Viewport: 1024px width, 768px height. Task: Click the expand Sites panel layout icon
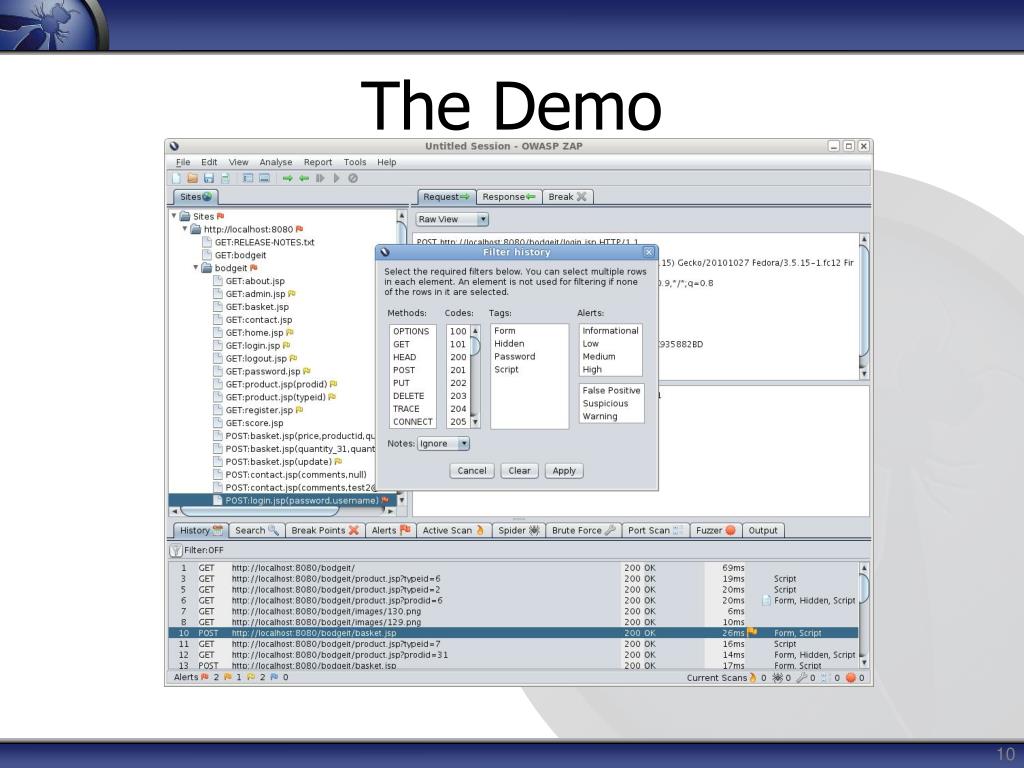(248, 178)
